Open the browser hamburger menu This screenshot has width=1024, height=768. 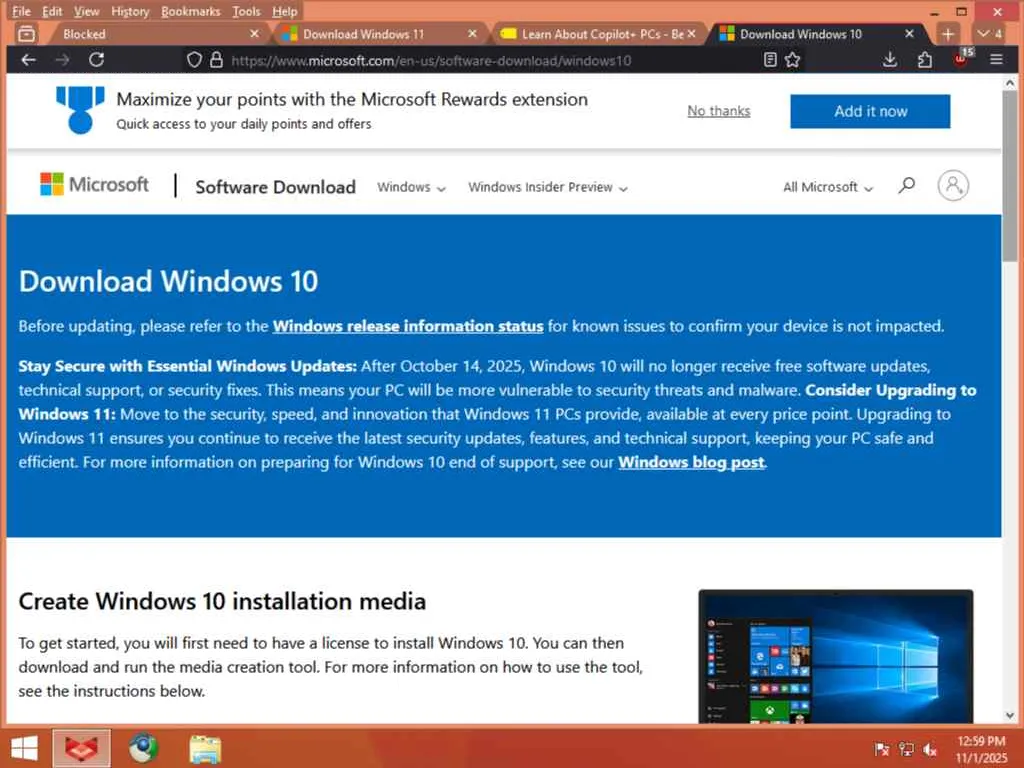pos(996,60)
